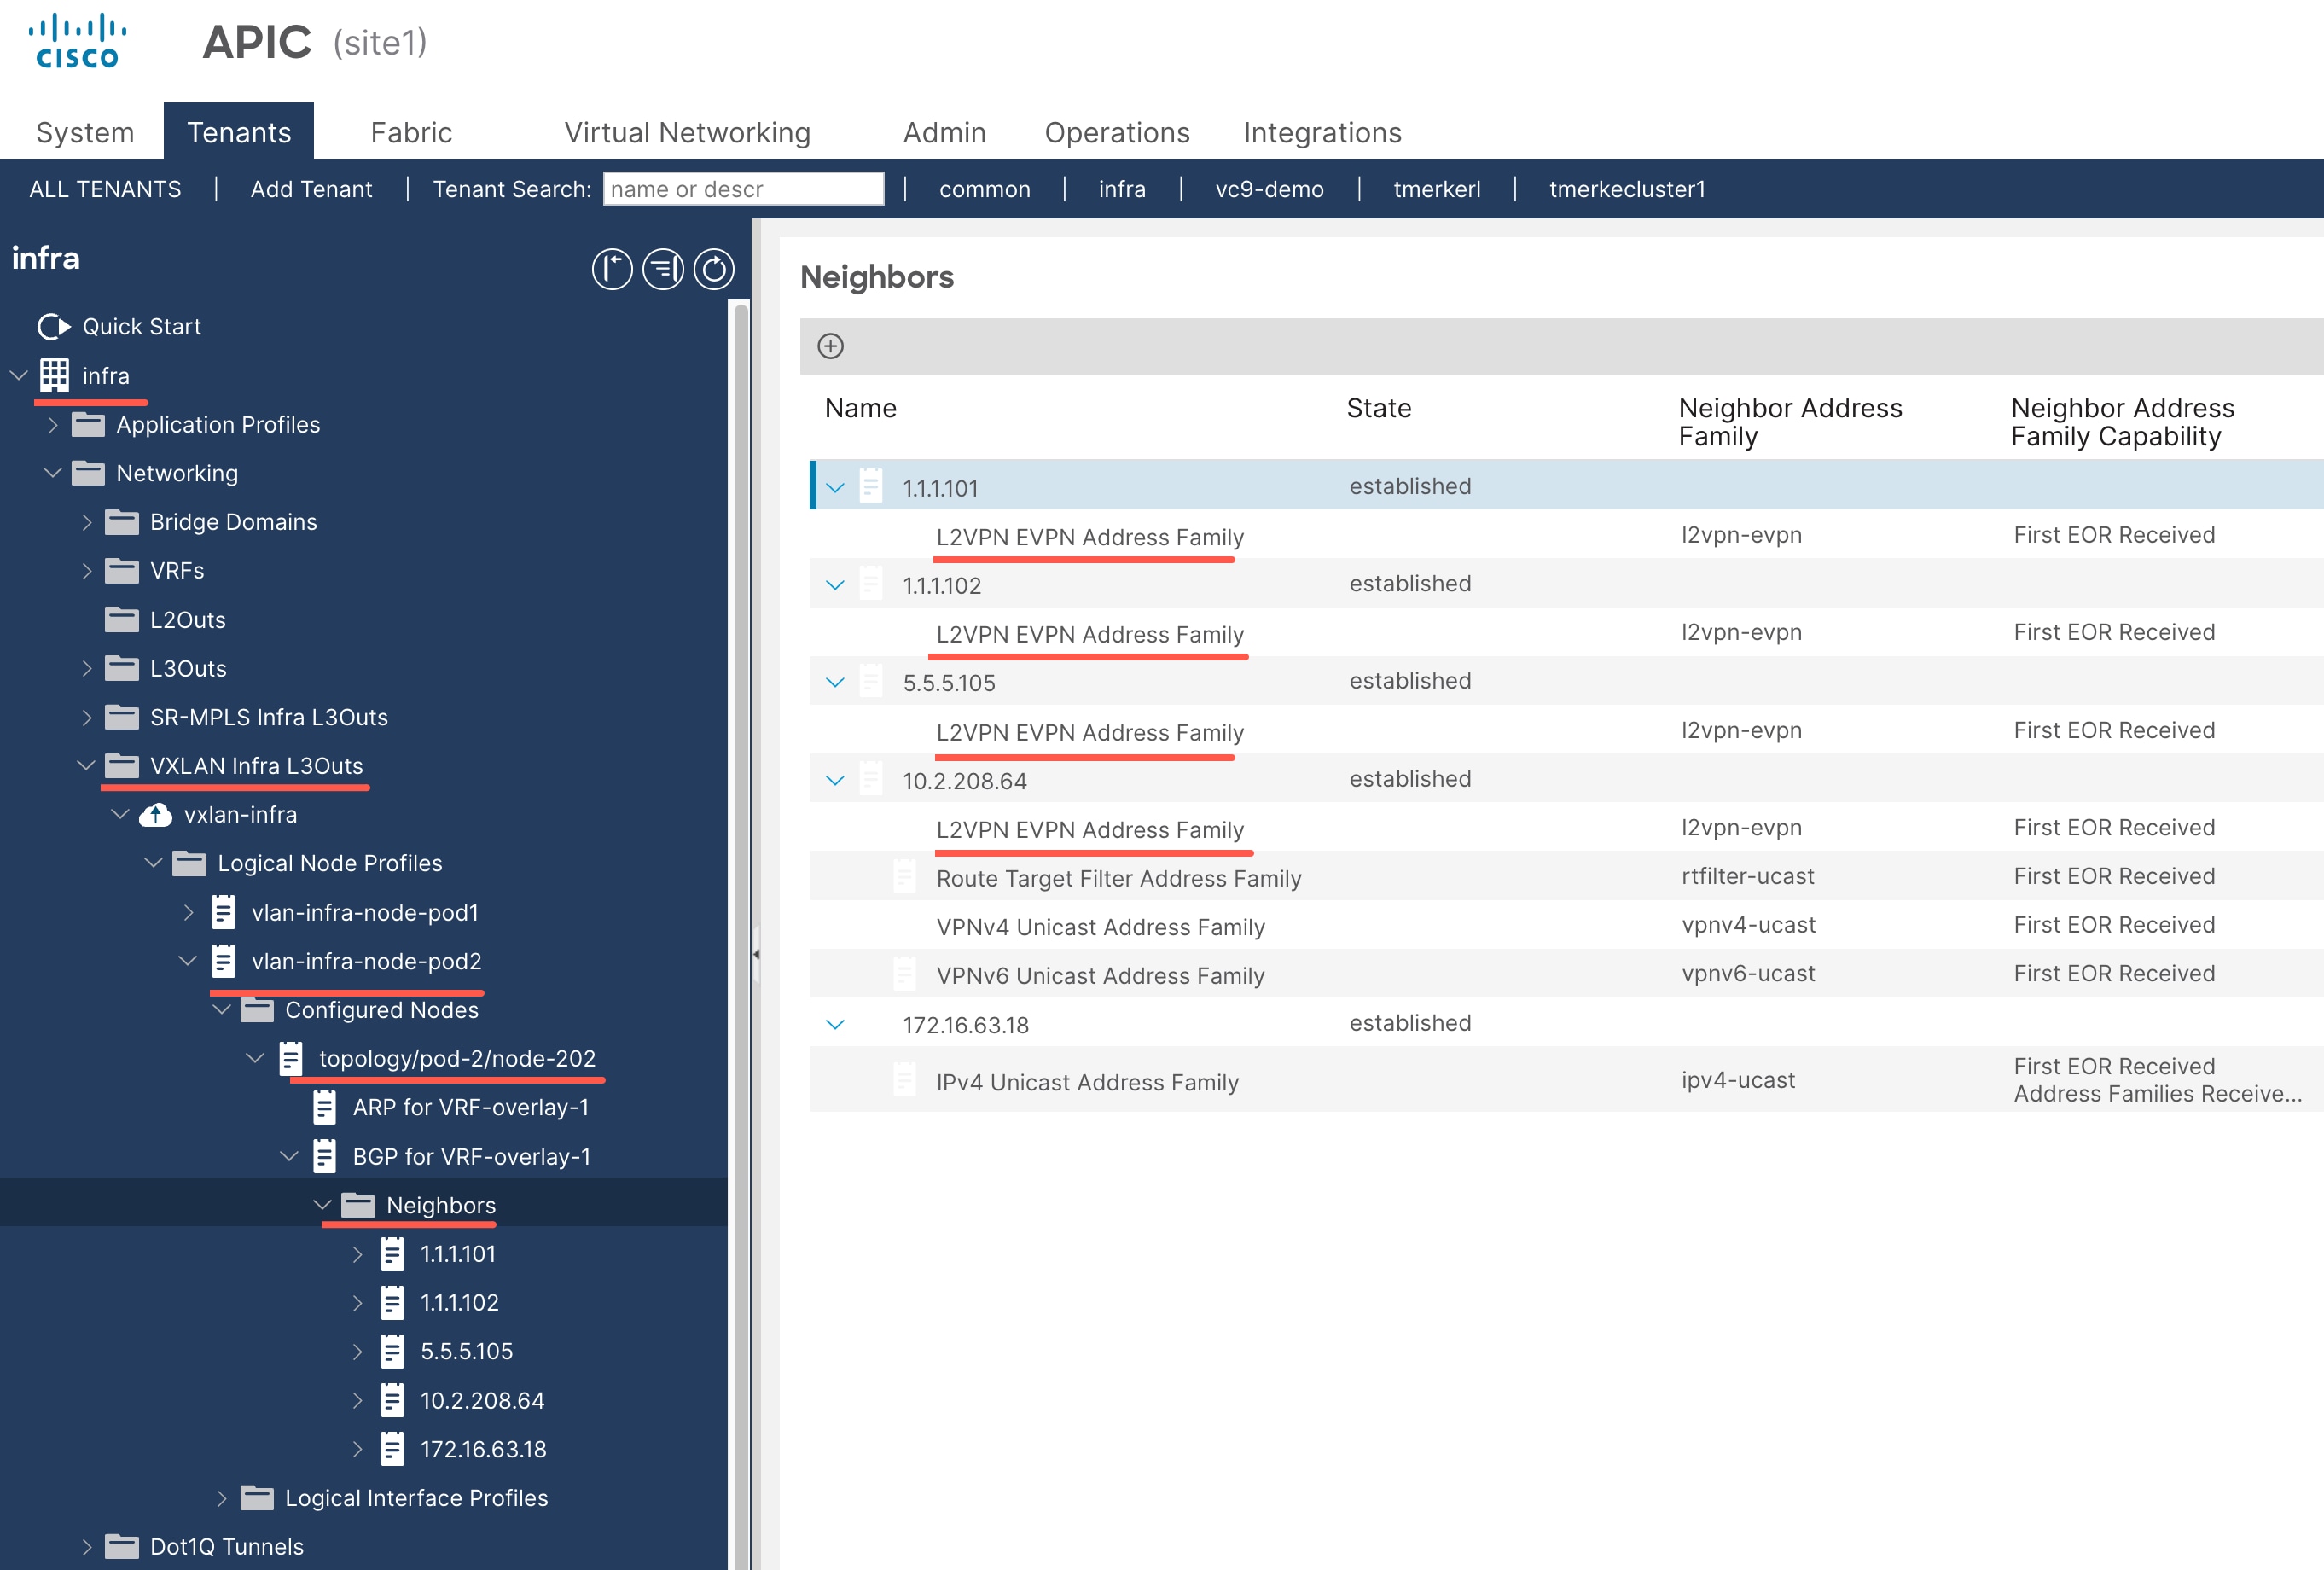Image resolution: width=2324 pixels, height=1570 pixels.
Task: Expand the Bridge Domains folder
Action: click(87, 522)
